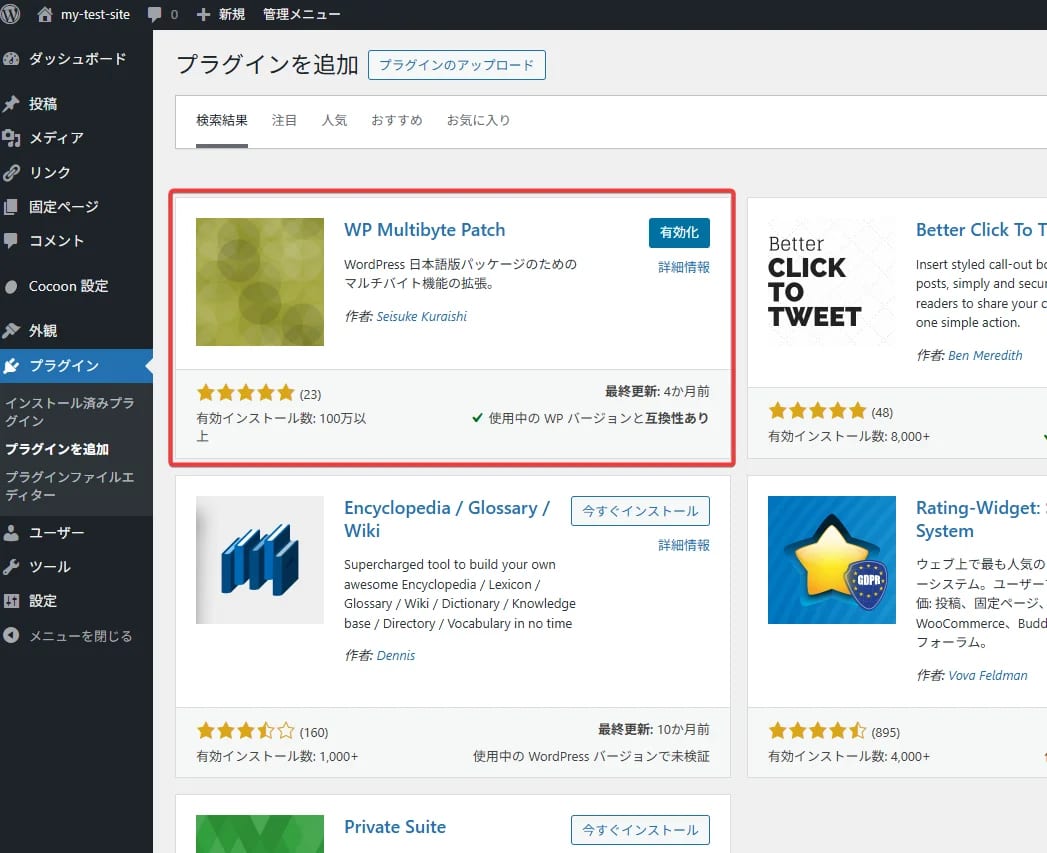Image resolution: width=1047 pixels, height=853 pixels.
Task: Click the 有効化 button for WP Multibyte Patch
Action: click(x=679, y=232)
